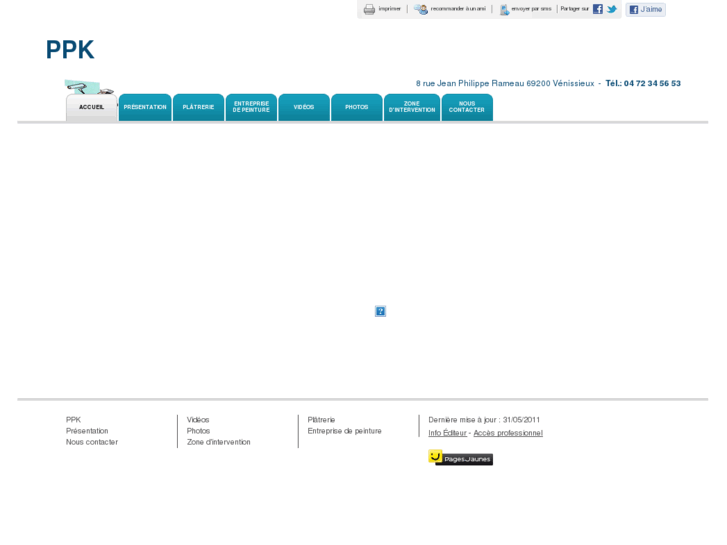This screenshot has width=727, height=545.
Task: Click the missing plugin question mark icon
Action: (380, 311)
